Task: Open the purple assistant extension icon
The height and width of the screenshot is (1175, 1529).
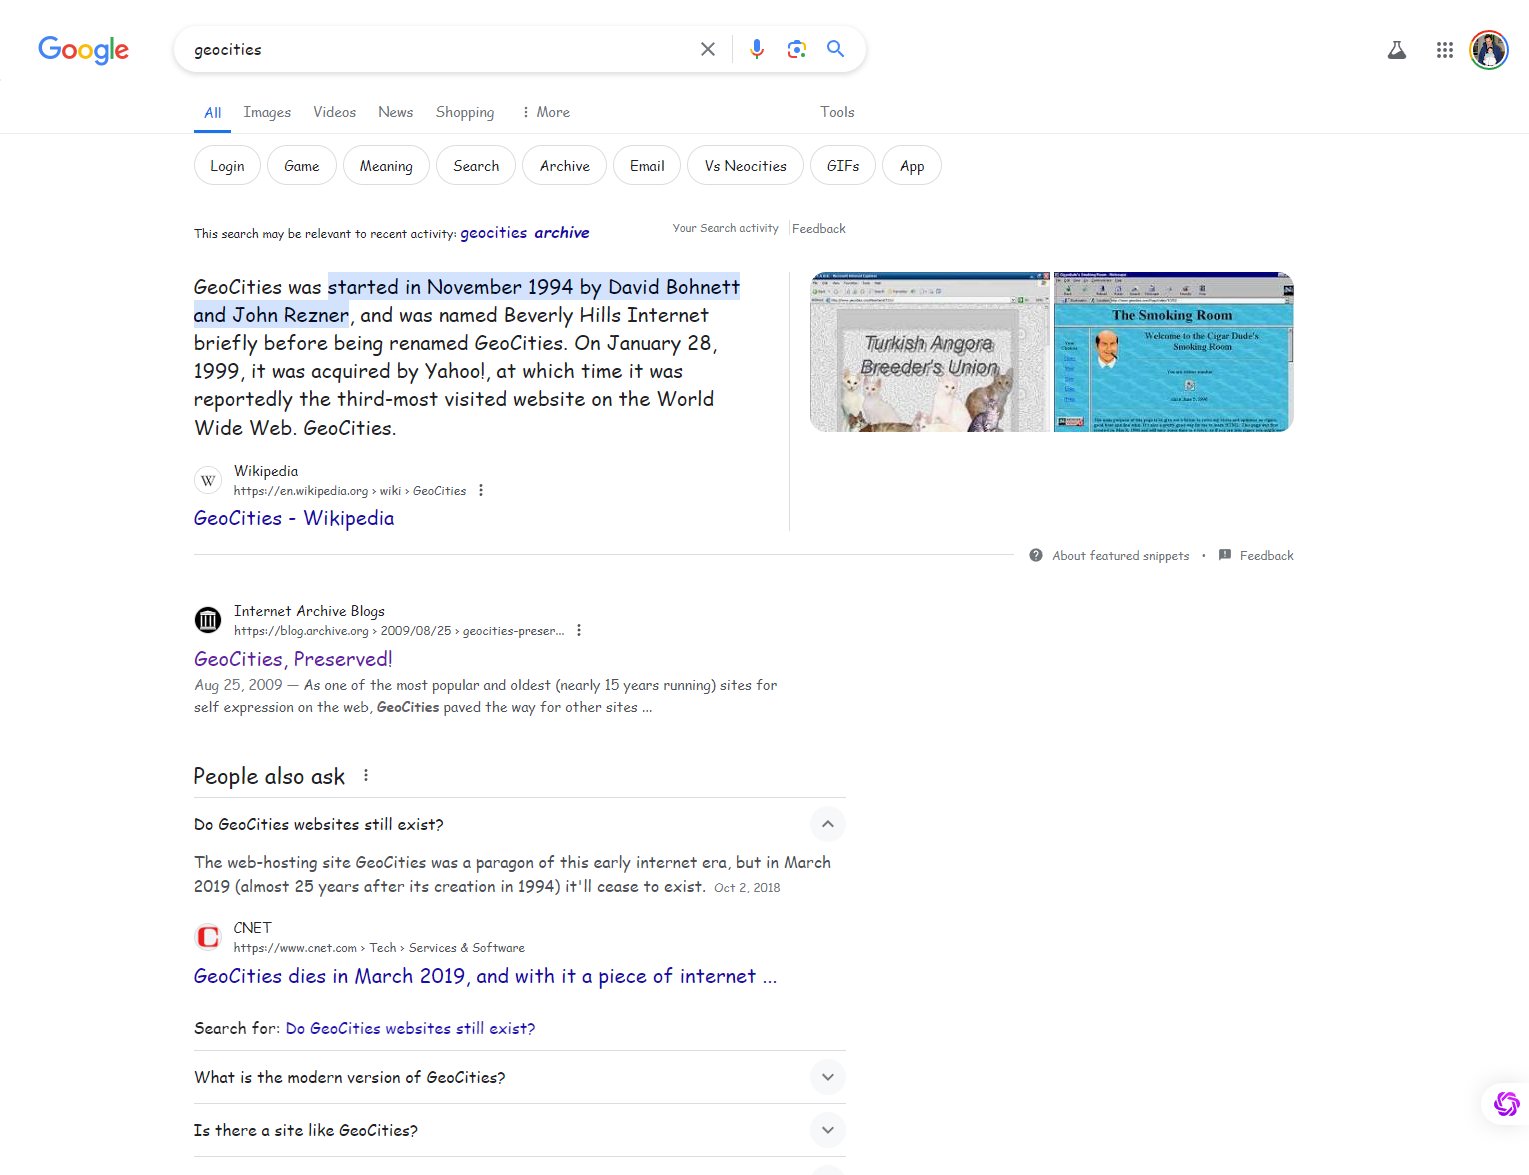Action: click(1506, 1104)
